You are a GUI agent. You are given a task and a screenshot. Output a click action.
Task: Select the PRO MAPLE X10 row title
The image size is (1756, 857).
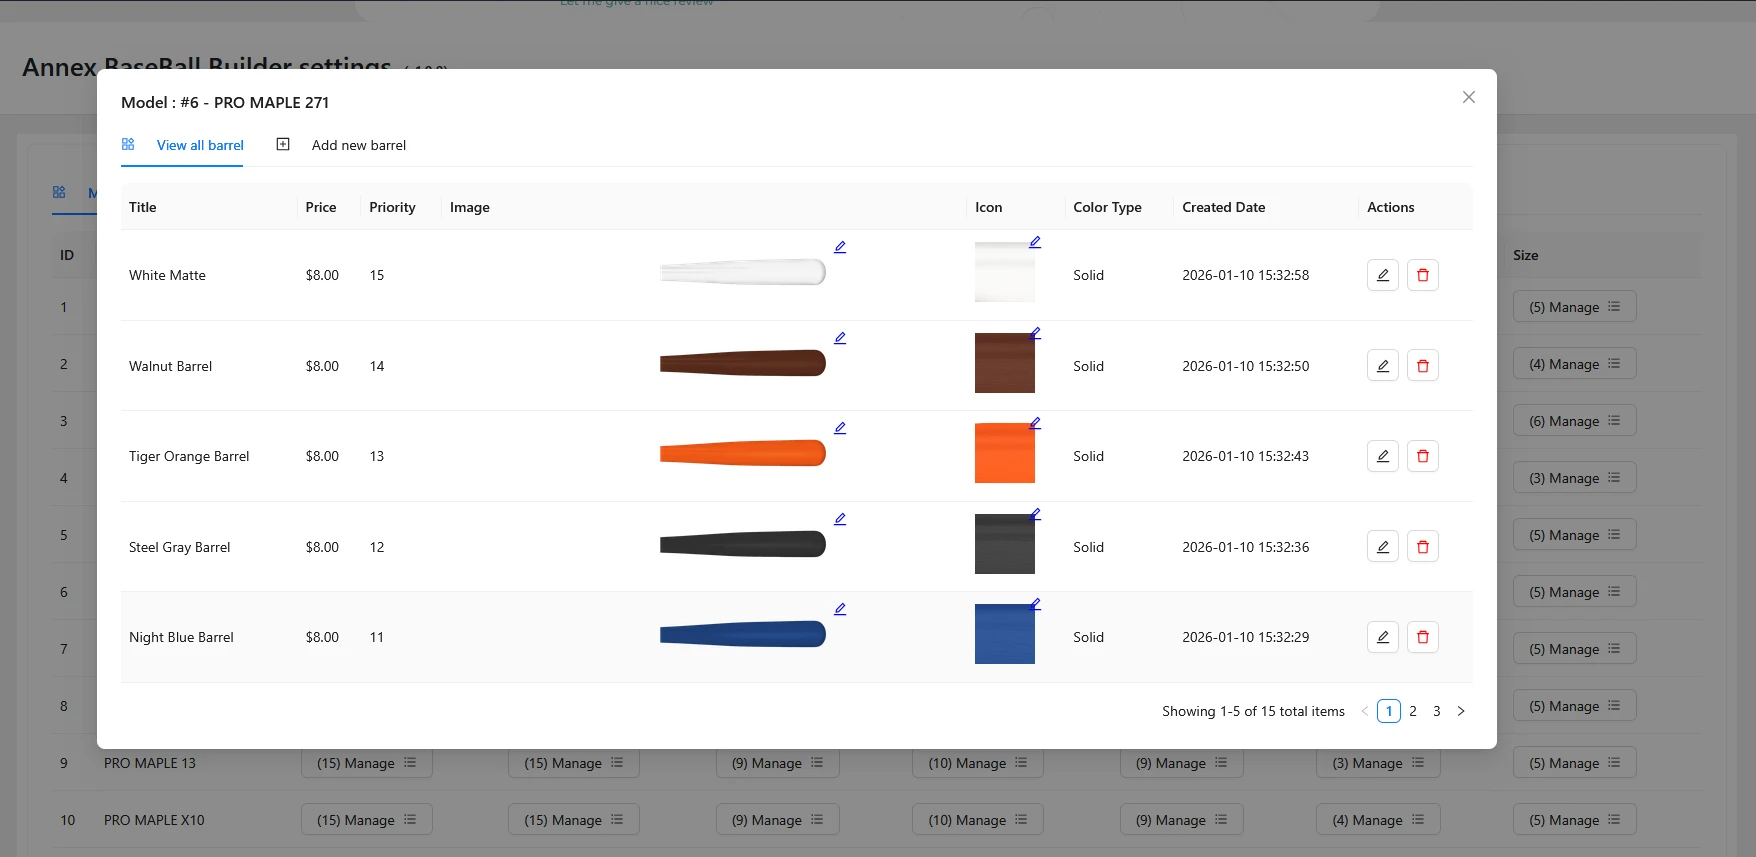(154, 820)
